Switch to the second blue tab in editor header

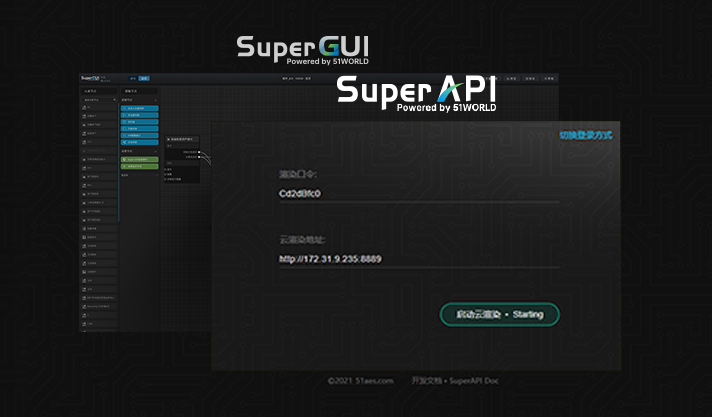[144, 77]
